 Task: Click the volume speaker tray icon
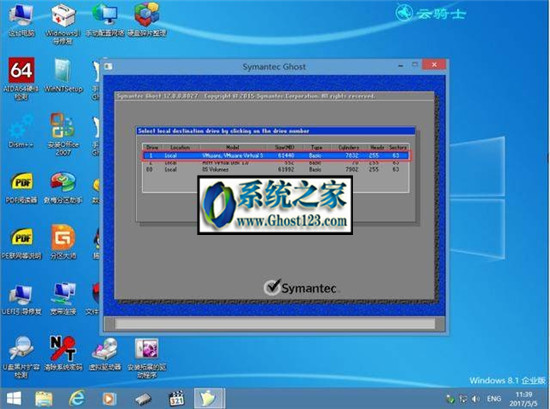476,399
